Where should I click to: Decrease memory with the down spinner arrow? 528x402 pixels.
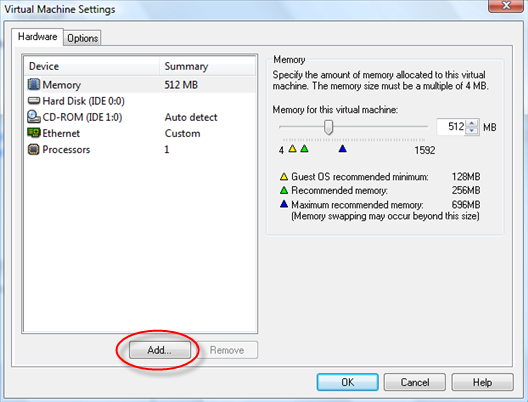[472, 131]
